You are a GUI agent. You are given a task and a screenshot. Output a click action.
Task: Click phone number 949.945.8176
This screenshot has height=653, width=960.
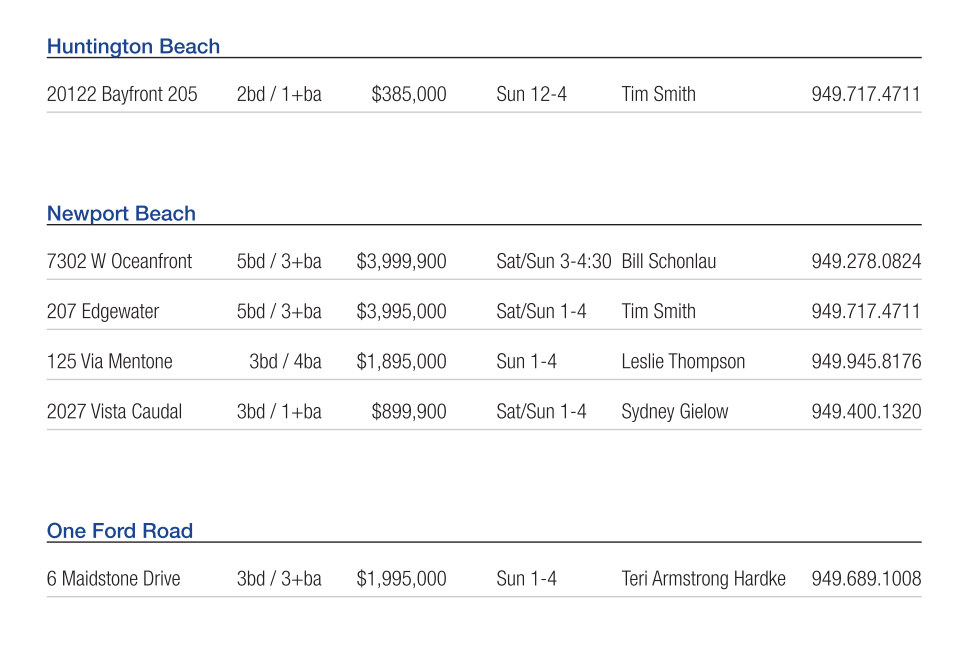[x=866, y=361]
